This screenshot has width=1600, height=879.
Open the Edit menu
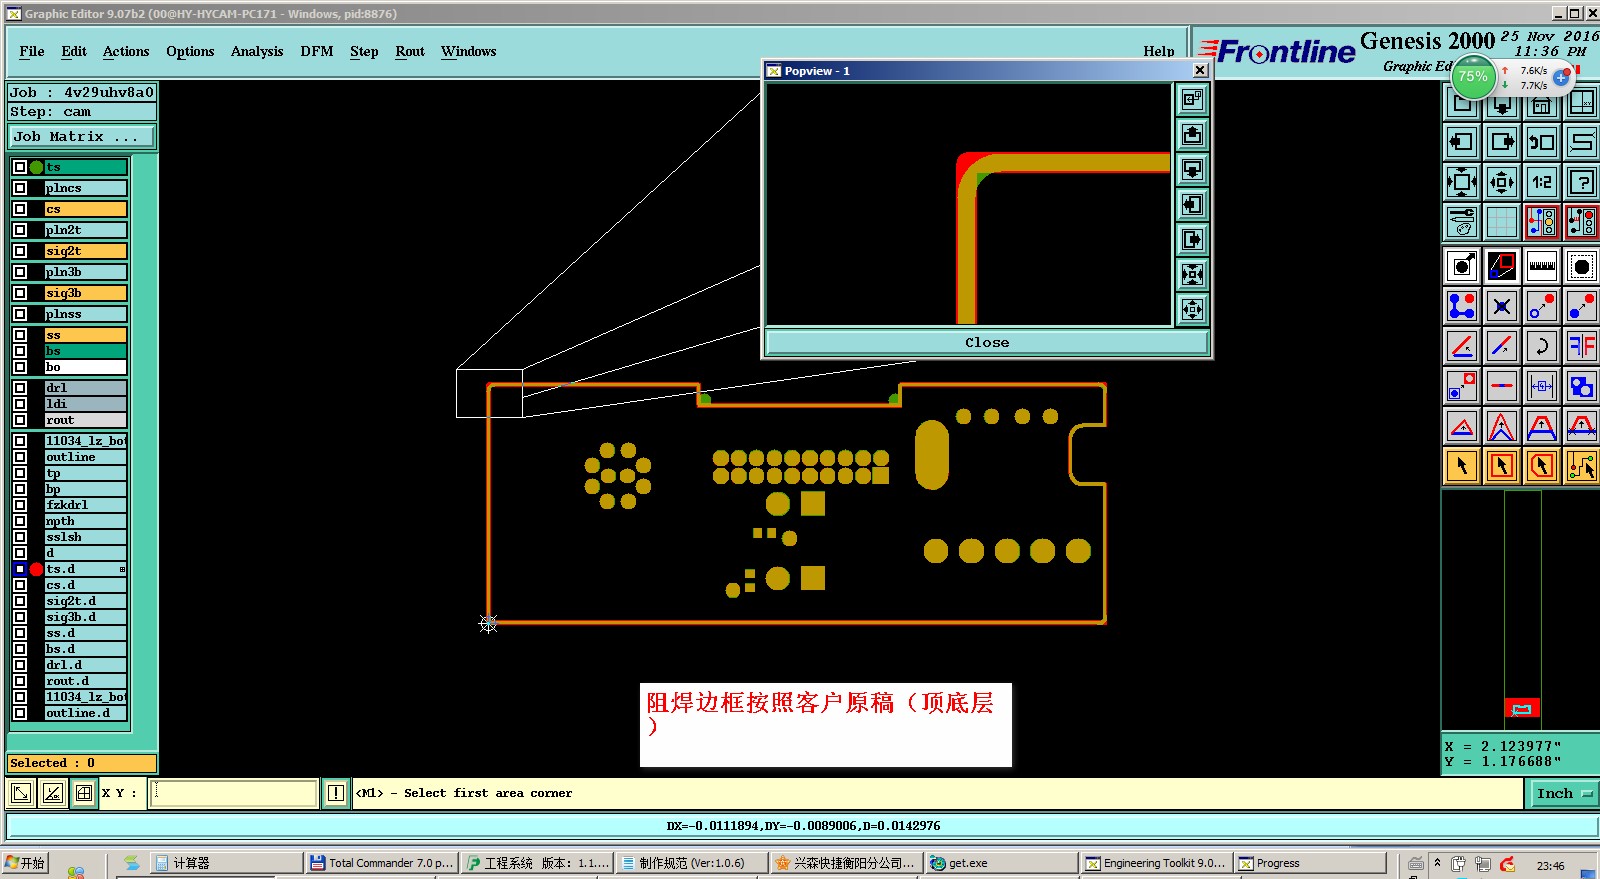[74, 51]
